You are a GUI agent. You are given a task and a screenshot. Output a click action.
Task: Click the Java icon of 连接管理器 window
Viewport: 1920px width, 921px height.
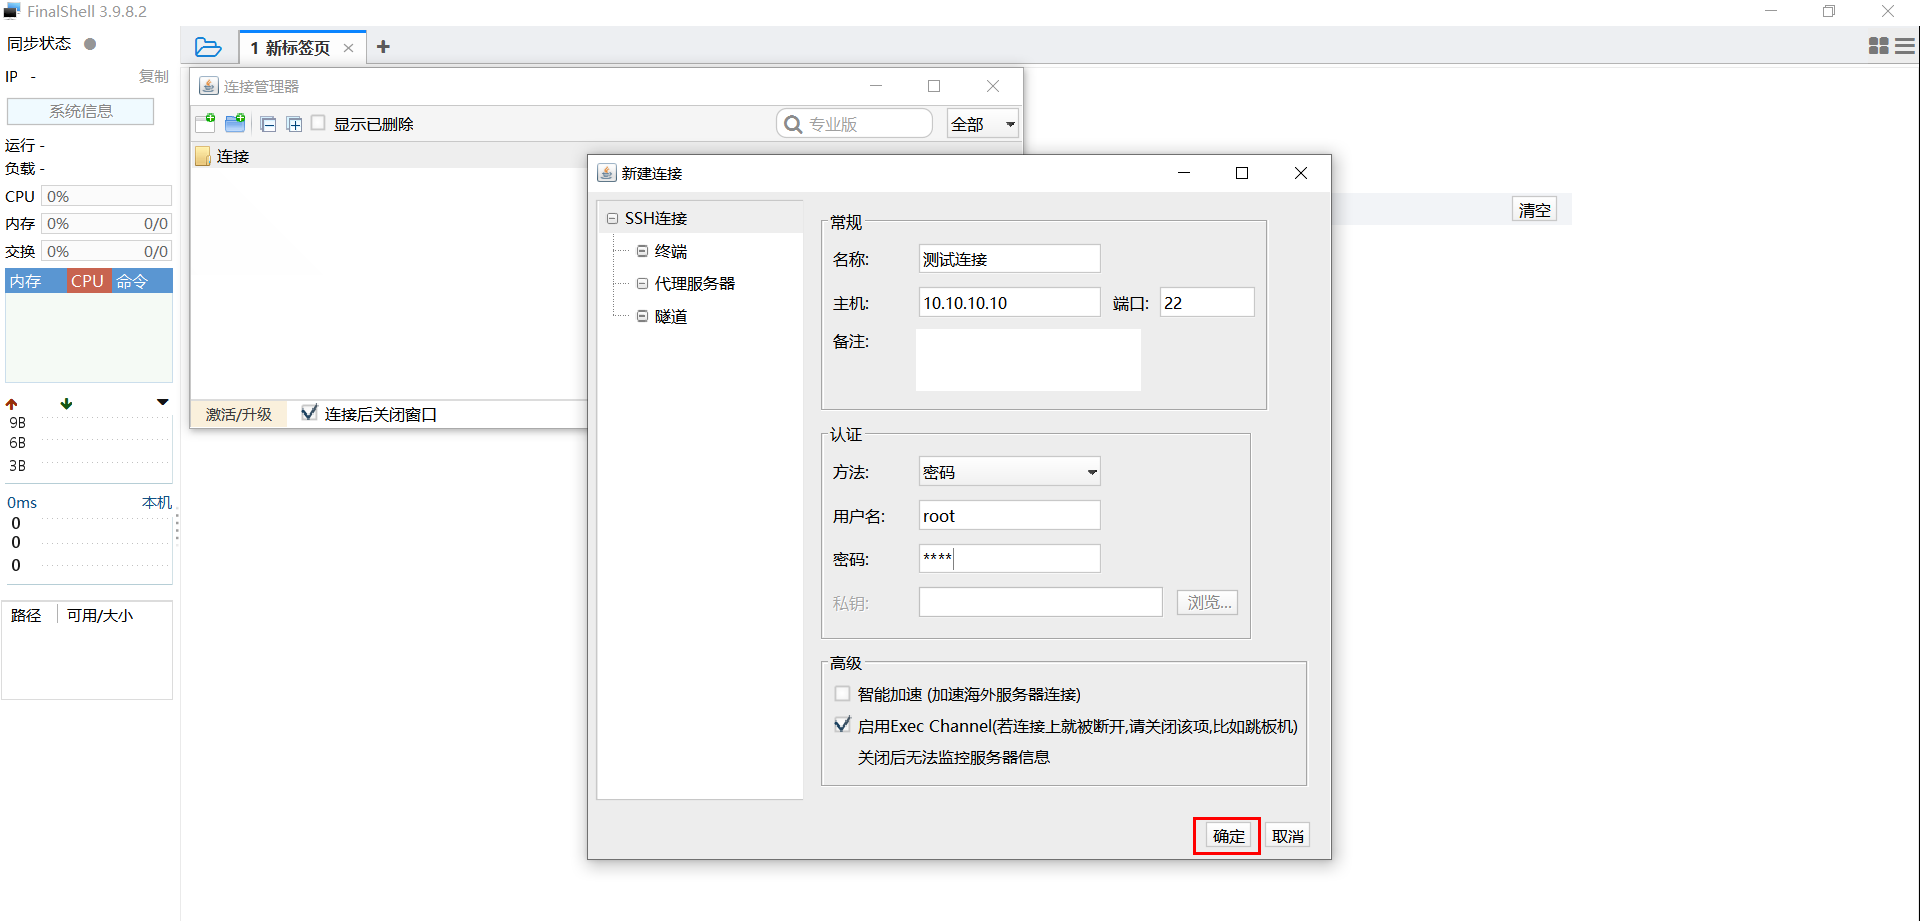tap(209, 86)
